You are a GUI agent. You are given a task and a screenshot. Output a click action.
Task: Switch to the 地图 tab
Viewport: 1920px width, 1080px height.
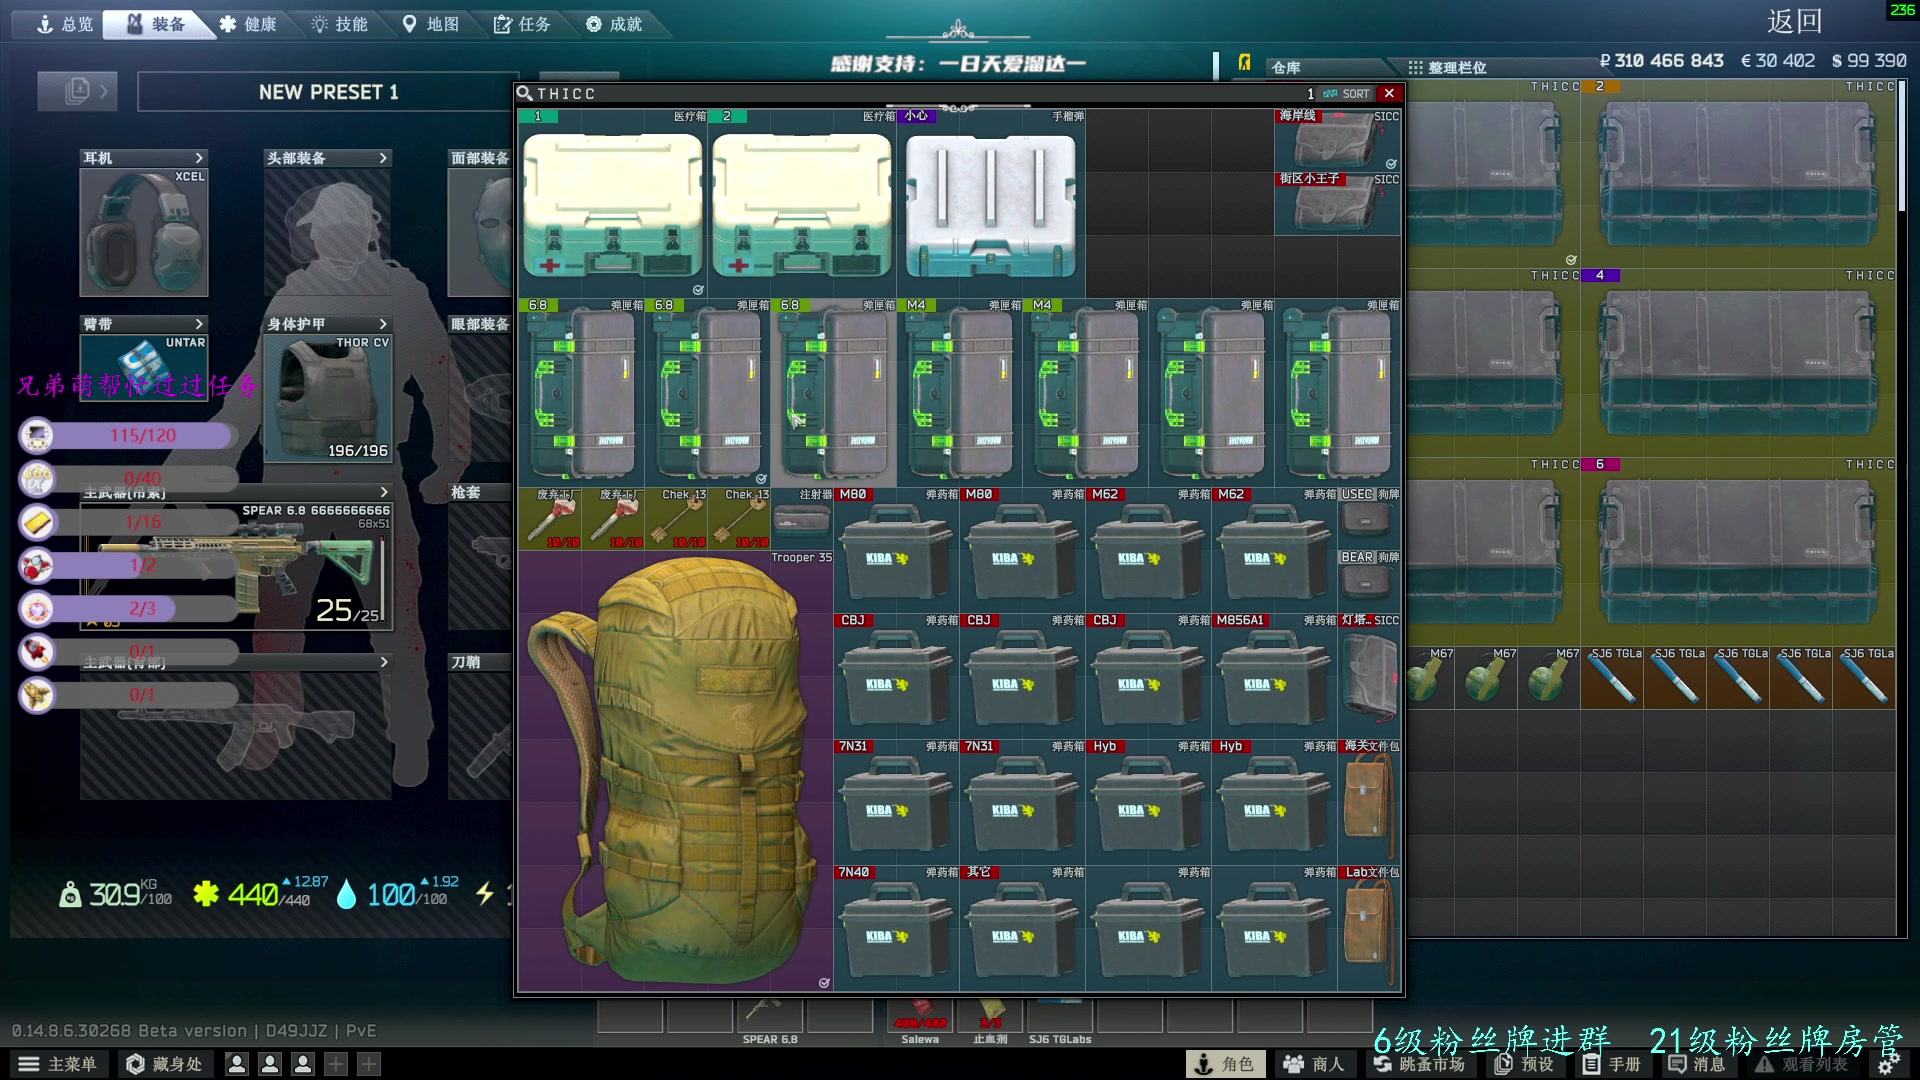click(430, 24)
